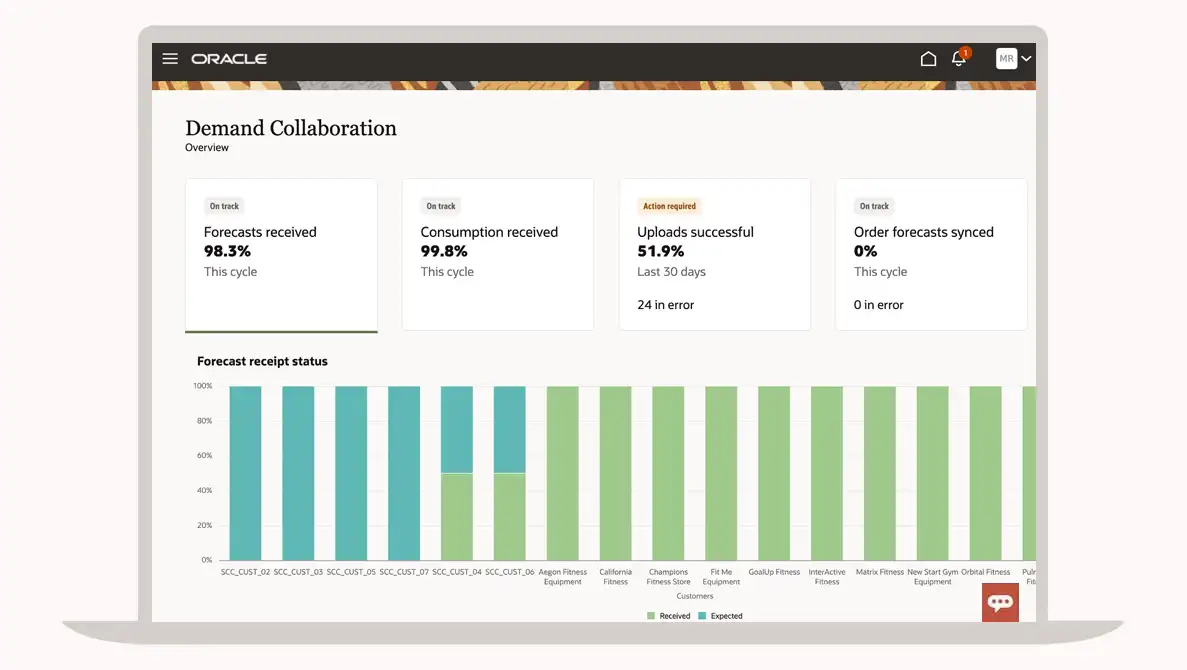This screenshot has height=670, width=1187.
Task: Expand the user profile dropdown arrow
Action: pyautogui.click(x=1026, y=59)
